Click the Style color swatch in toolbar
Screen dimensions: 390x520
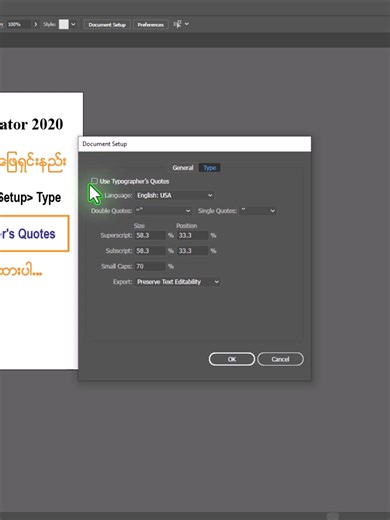(64, 24)
